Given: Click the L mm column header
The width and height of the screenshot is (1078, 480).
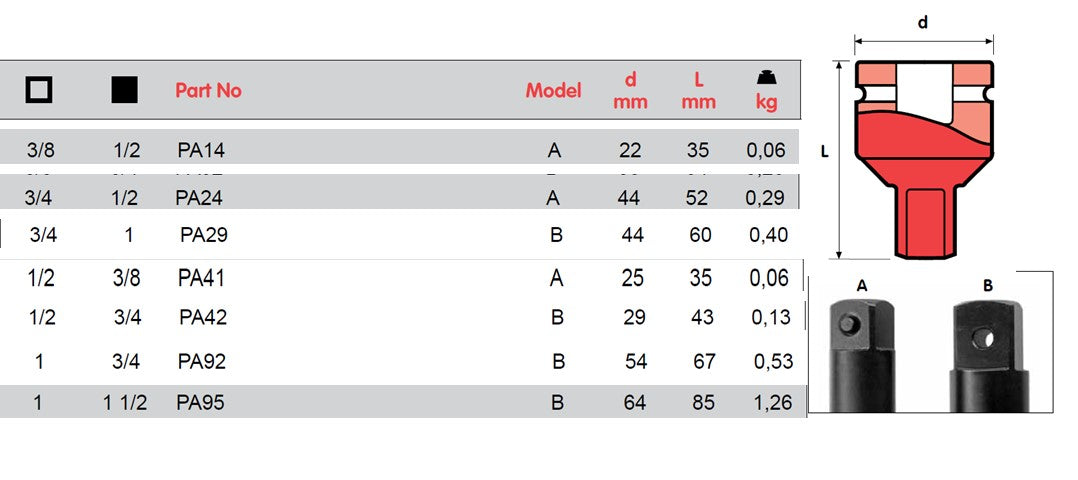Looking at the screenshot, I should click(699, 90).
